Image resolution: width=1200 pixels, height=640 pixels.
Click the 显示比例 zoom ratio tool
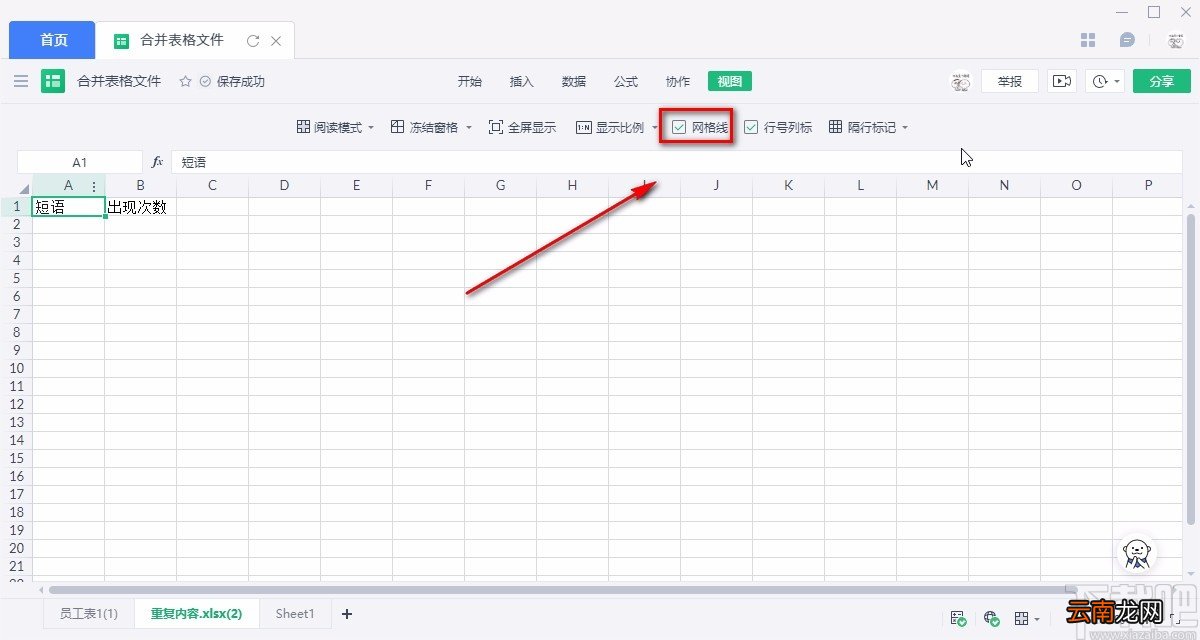(x=609, y=128)
